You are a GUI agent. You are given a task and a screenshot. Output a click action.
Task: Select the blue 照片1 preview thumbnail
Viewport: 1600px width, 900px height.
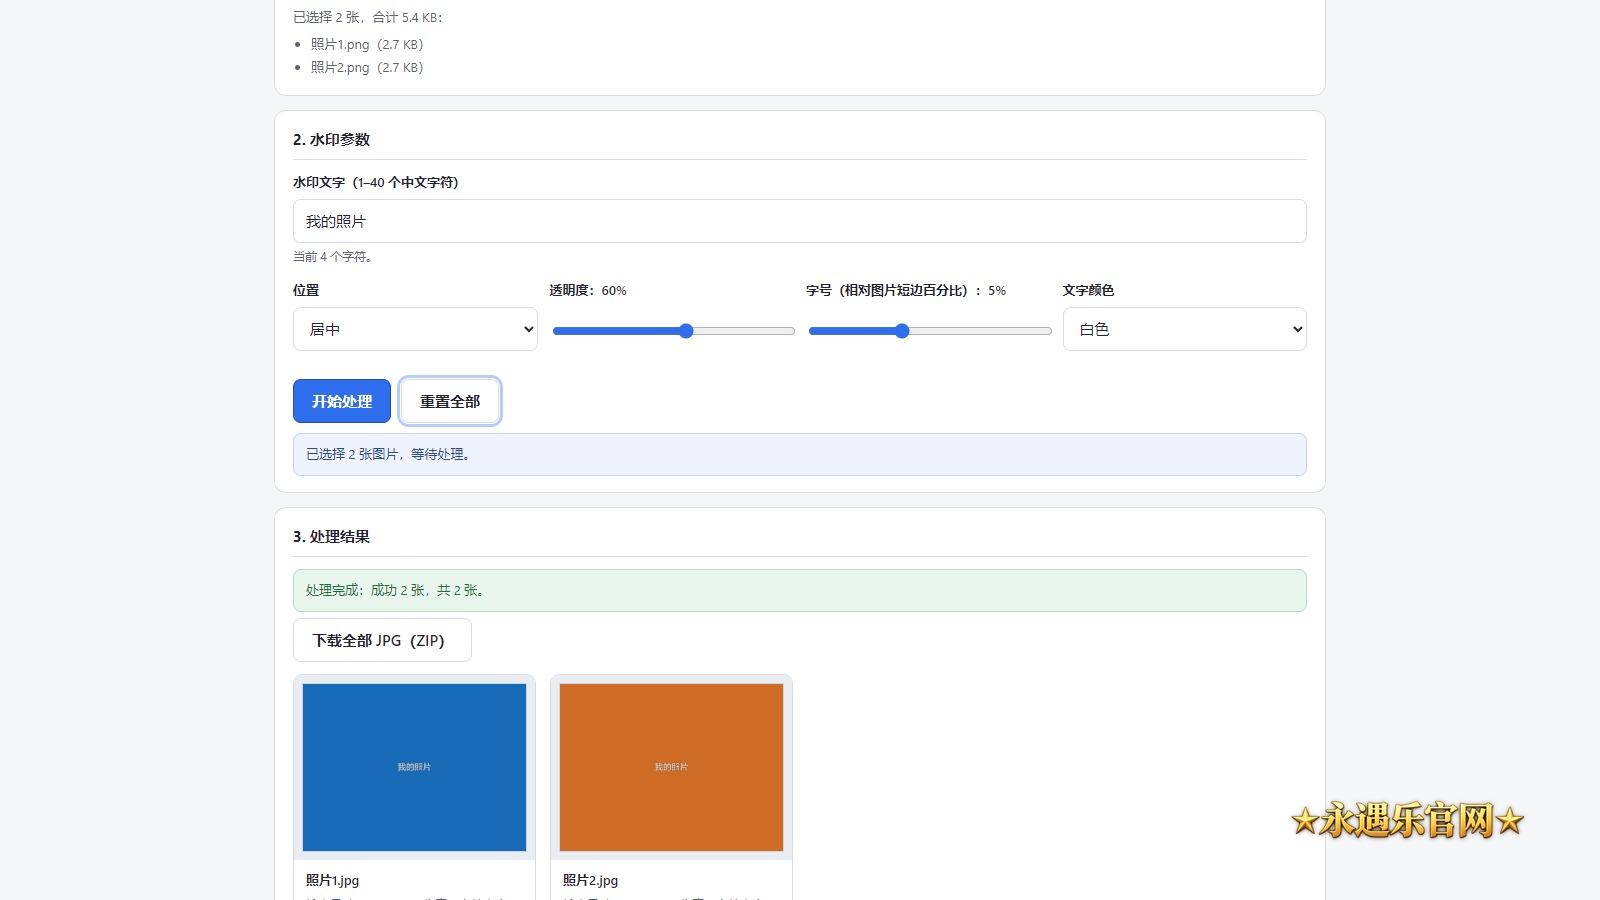coord(414,767)
